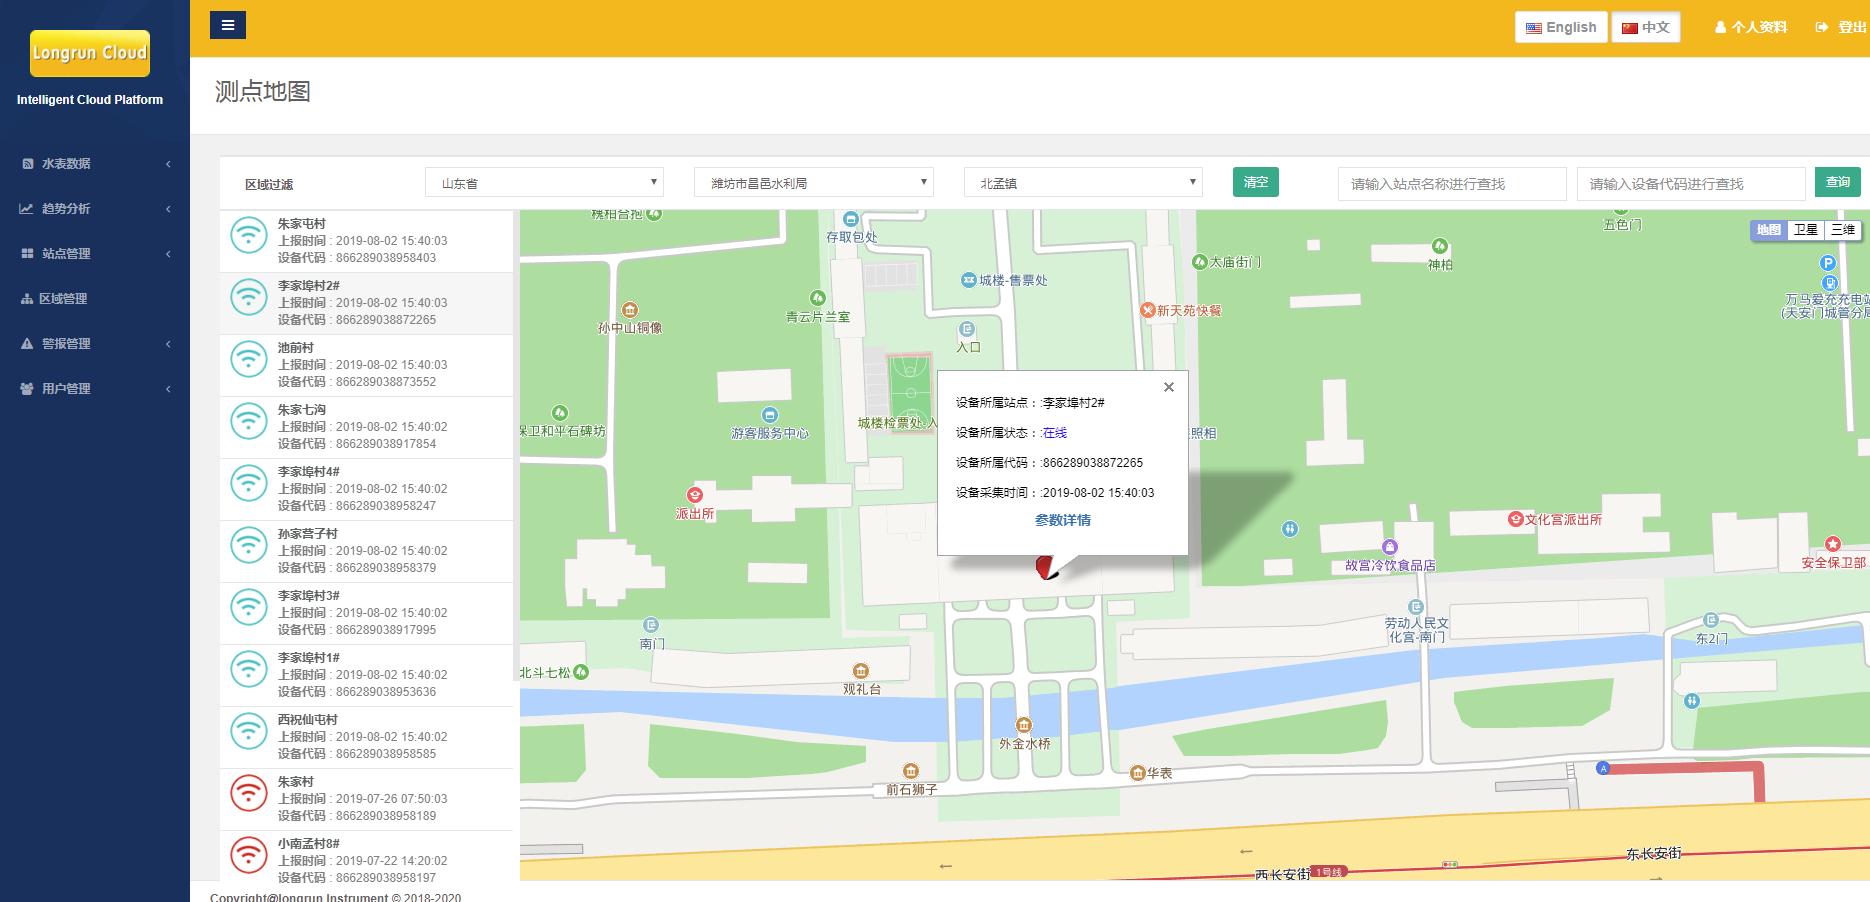Click the green wifi icon for 朱家屯村

point(248,235)
